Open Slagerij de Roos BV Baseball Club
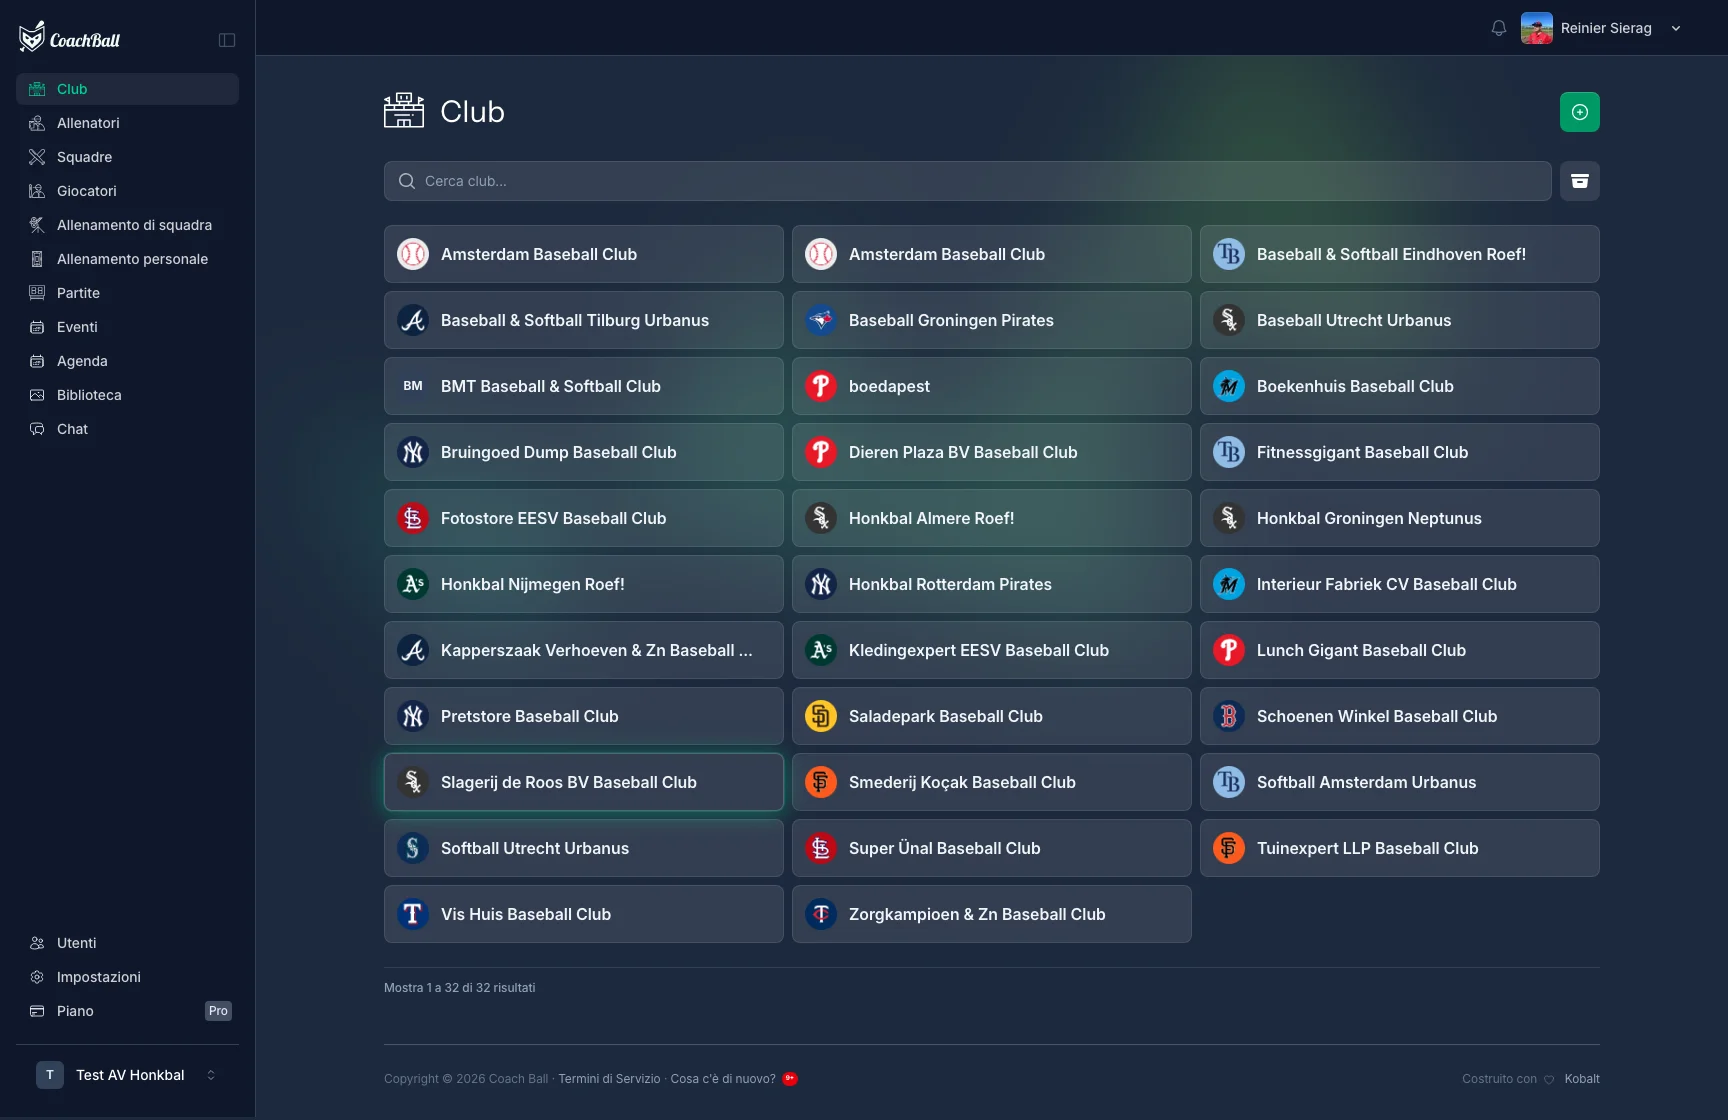 coord(583,782)
